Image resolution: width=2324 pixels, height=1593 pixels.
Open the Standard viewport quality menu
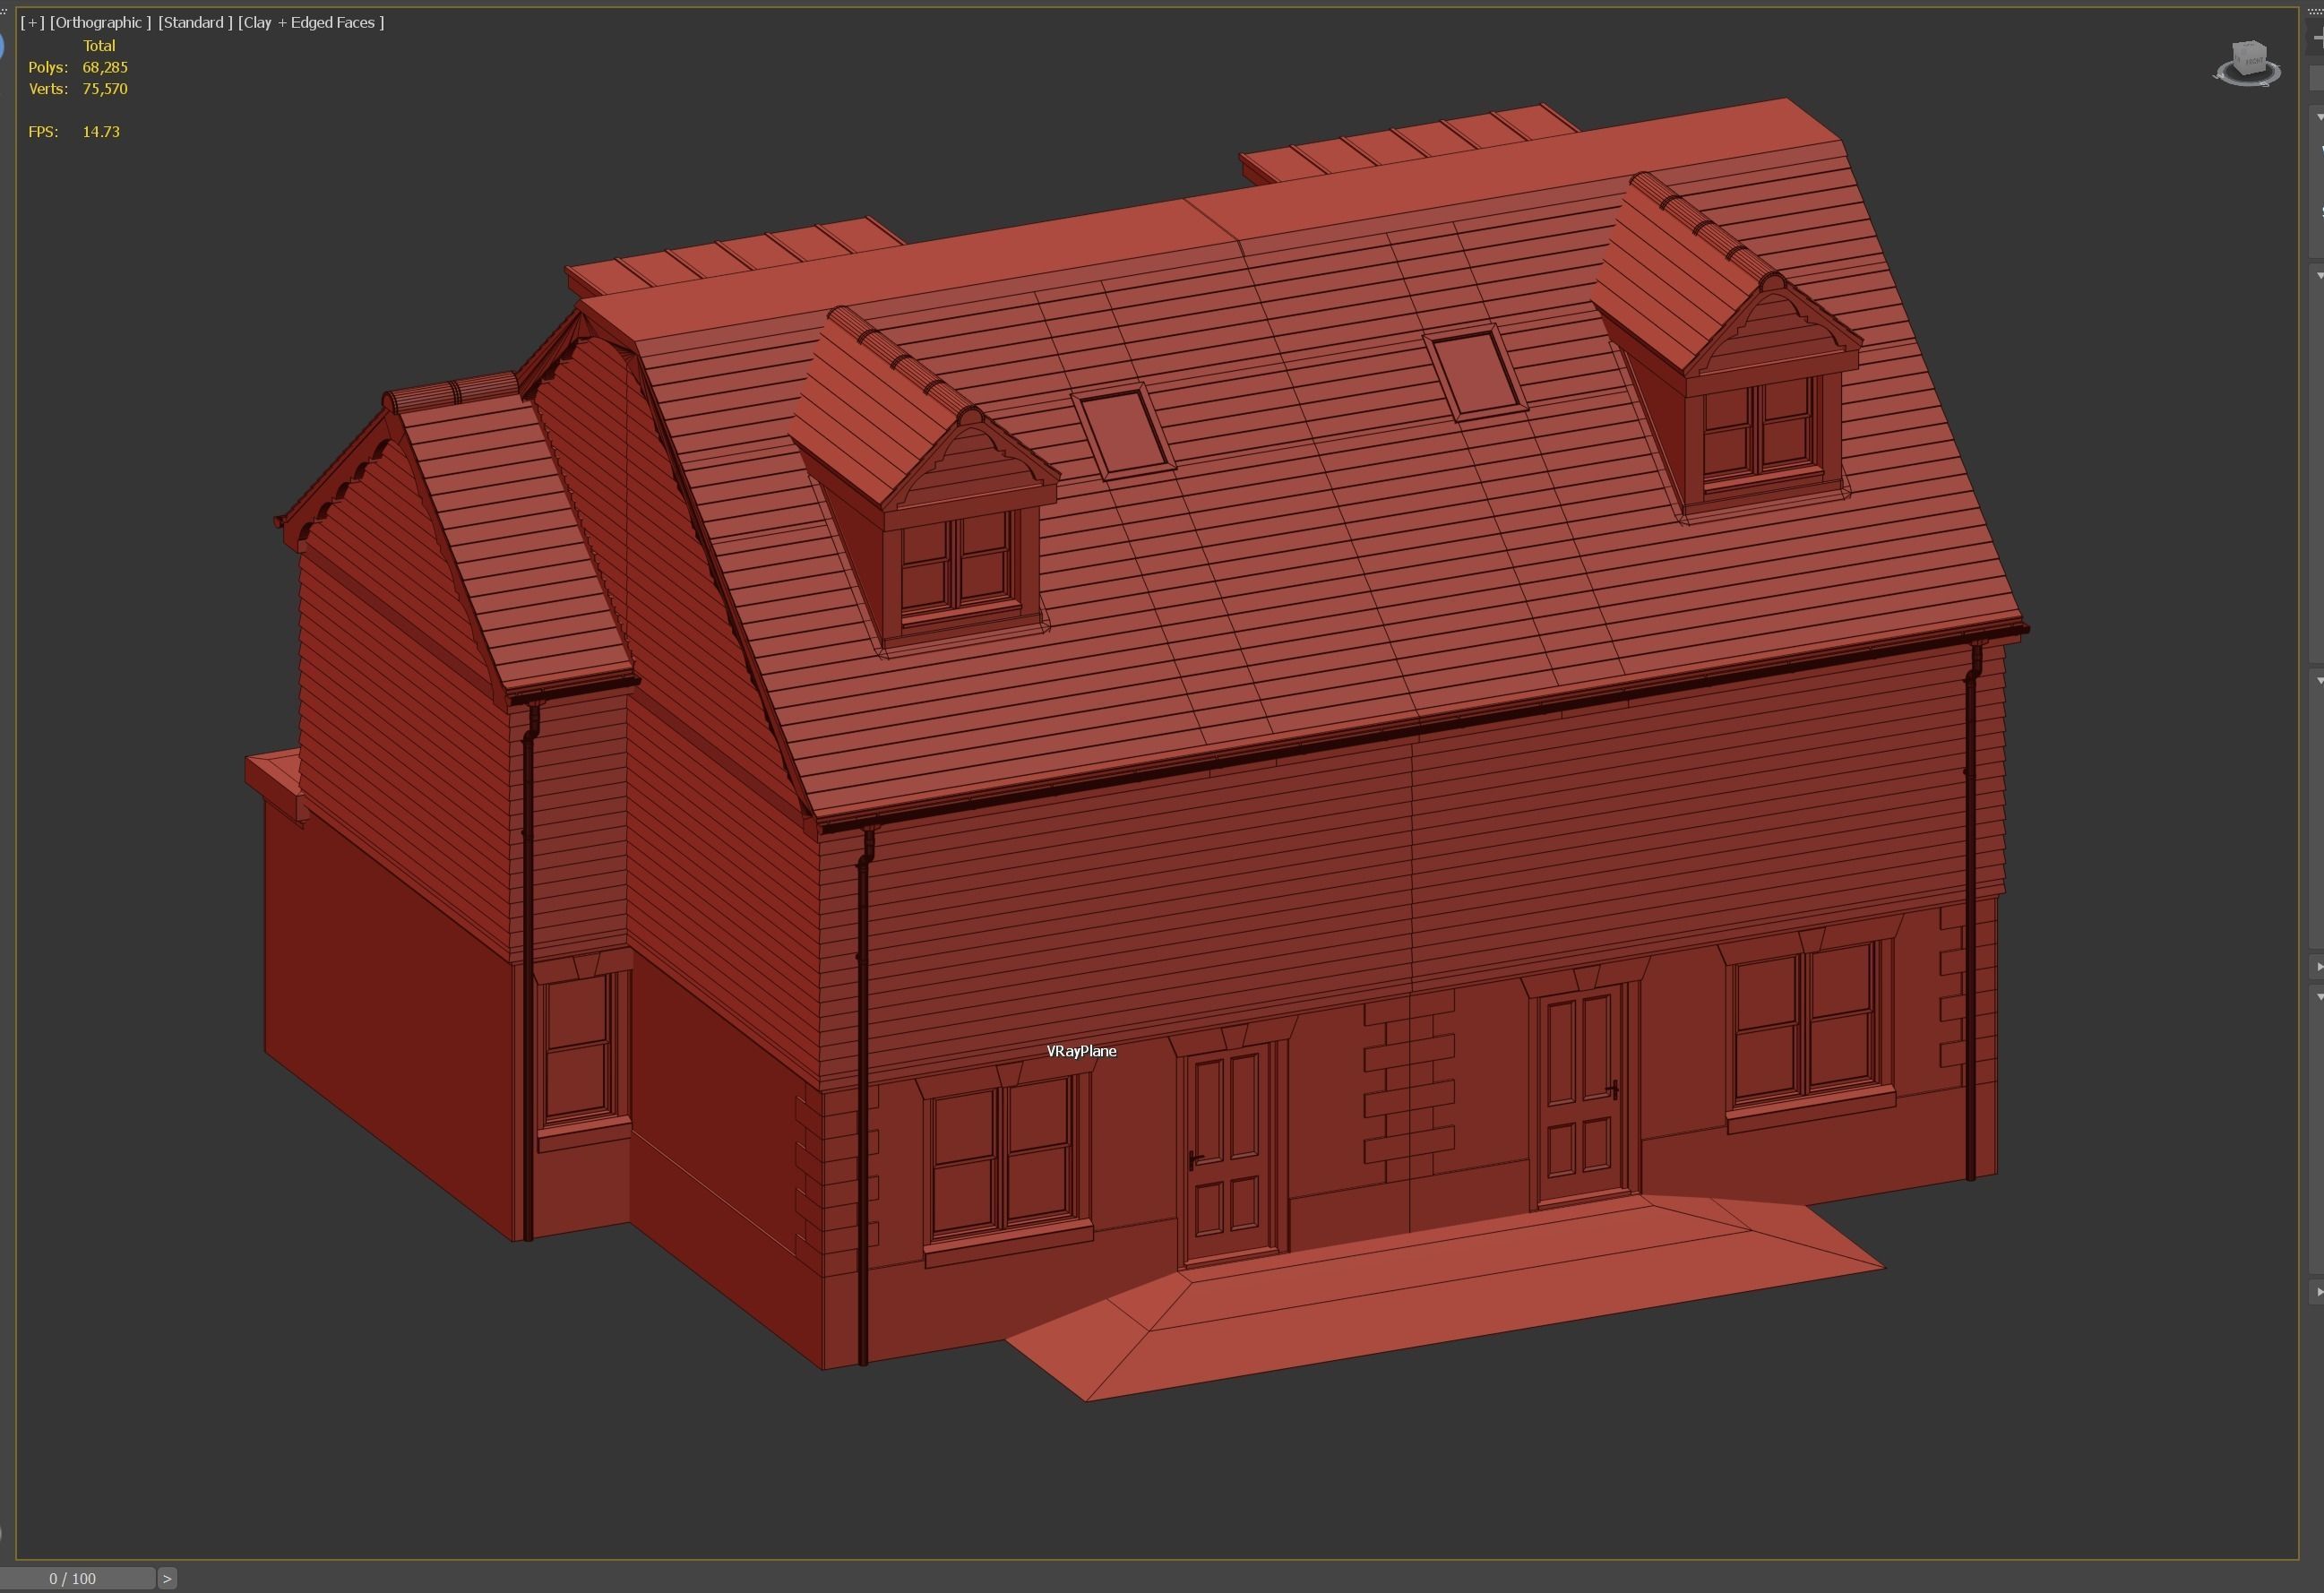pyautogui.click(x=195, y=22)
